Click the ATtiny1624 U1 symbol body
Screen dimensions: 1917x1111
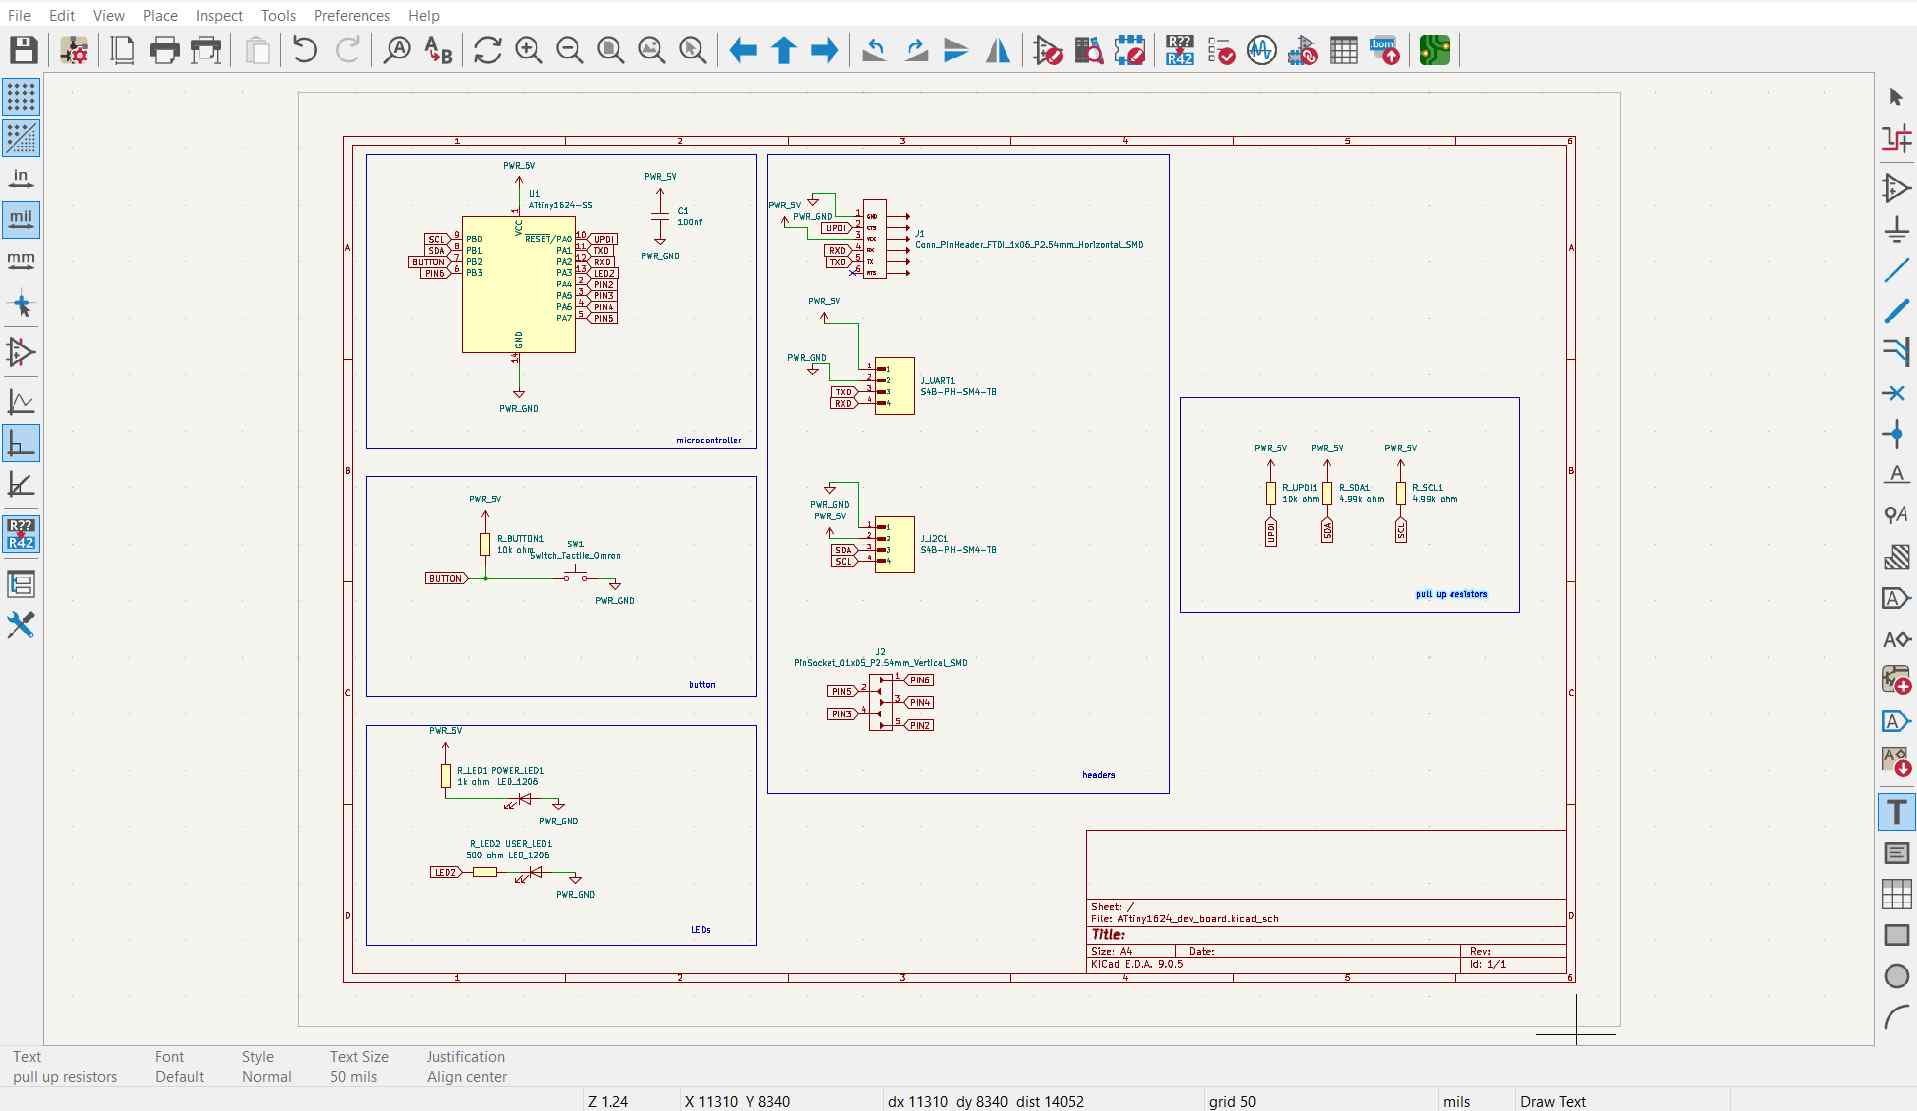pos(518,285)
